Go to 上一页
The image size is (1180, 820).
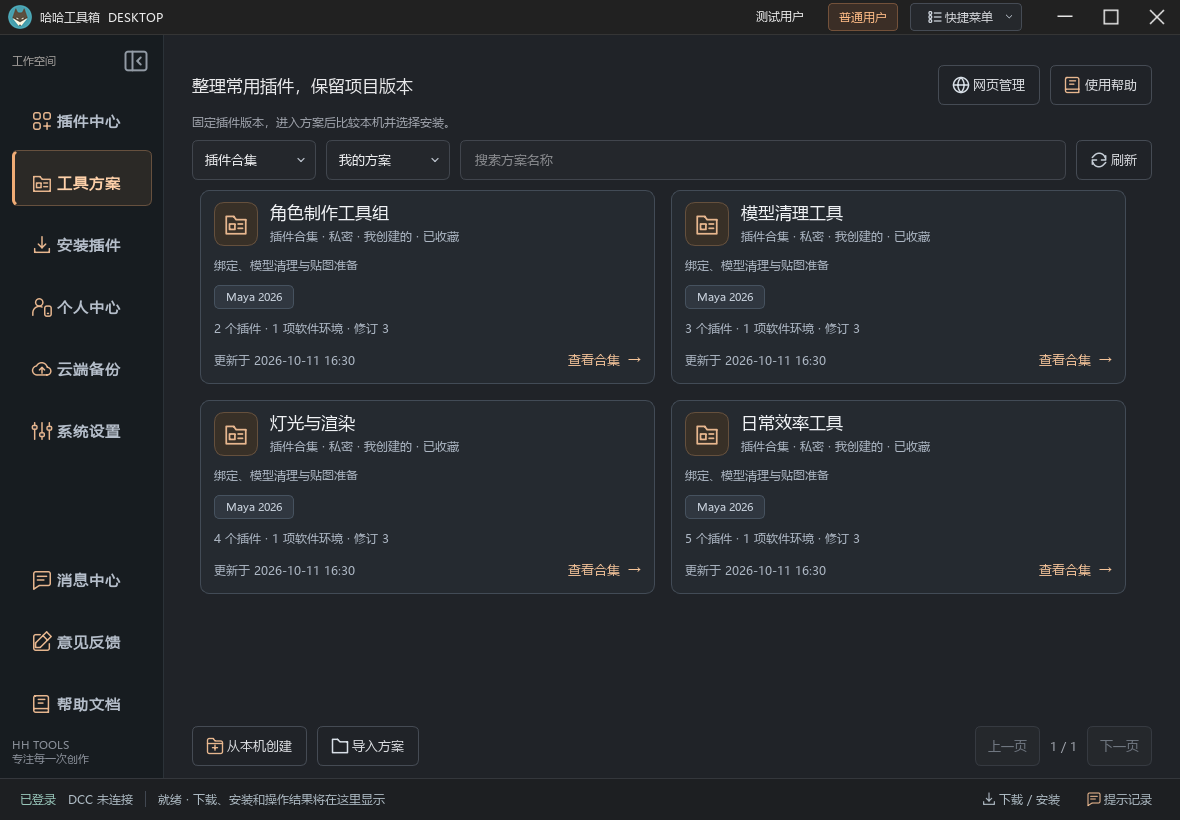pos(1007,746)
